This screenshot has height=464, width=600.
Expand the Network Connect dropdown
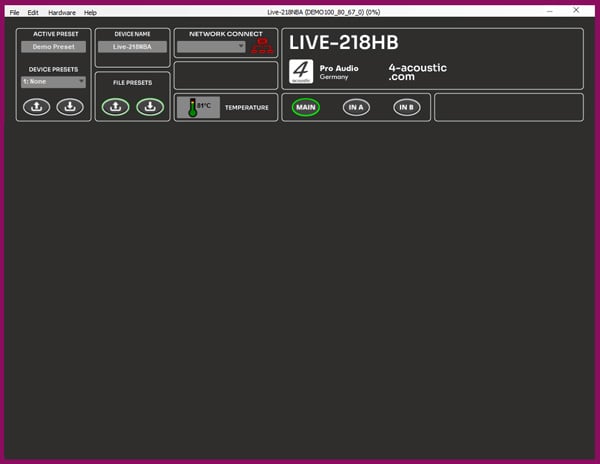tap(211, 47)
